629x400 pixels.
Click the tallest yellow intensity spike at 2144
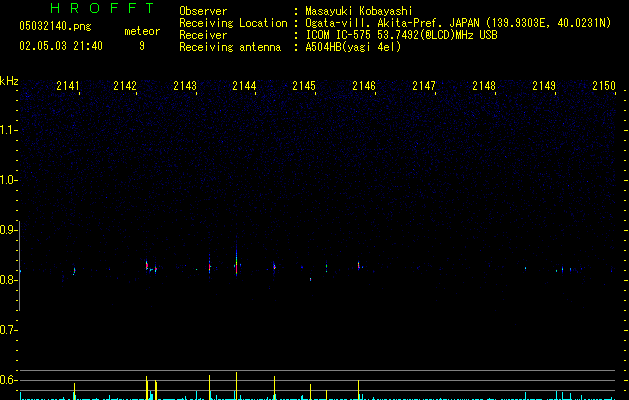tap(236, 386)
